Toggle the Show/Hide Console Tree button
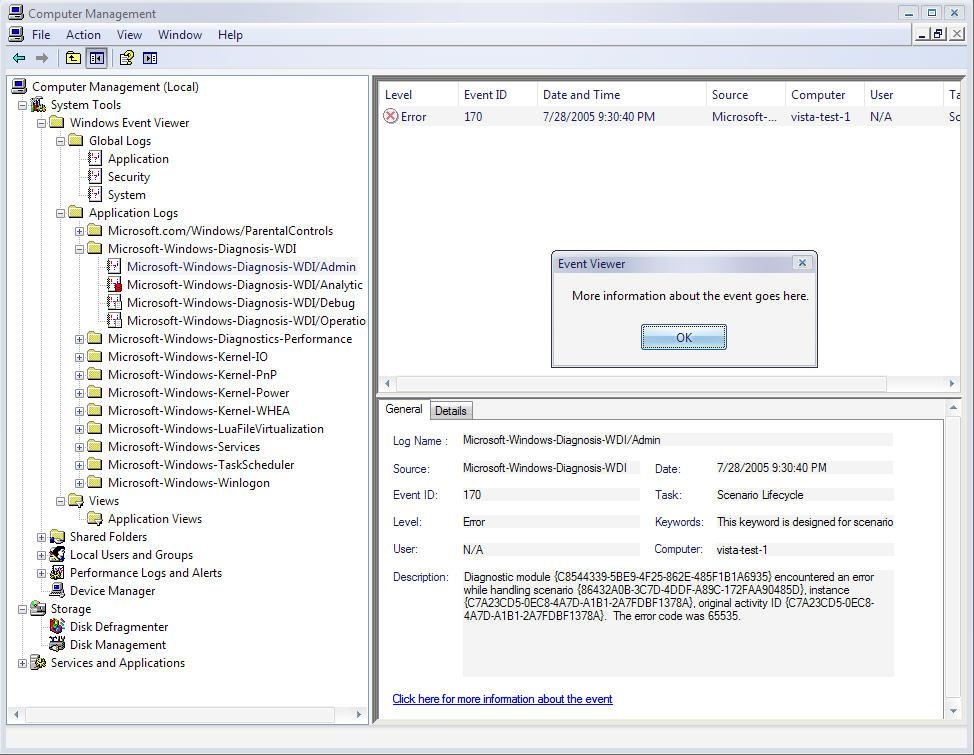Screen dimensions: 974x755 (x=97, y=58)
